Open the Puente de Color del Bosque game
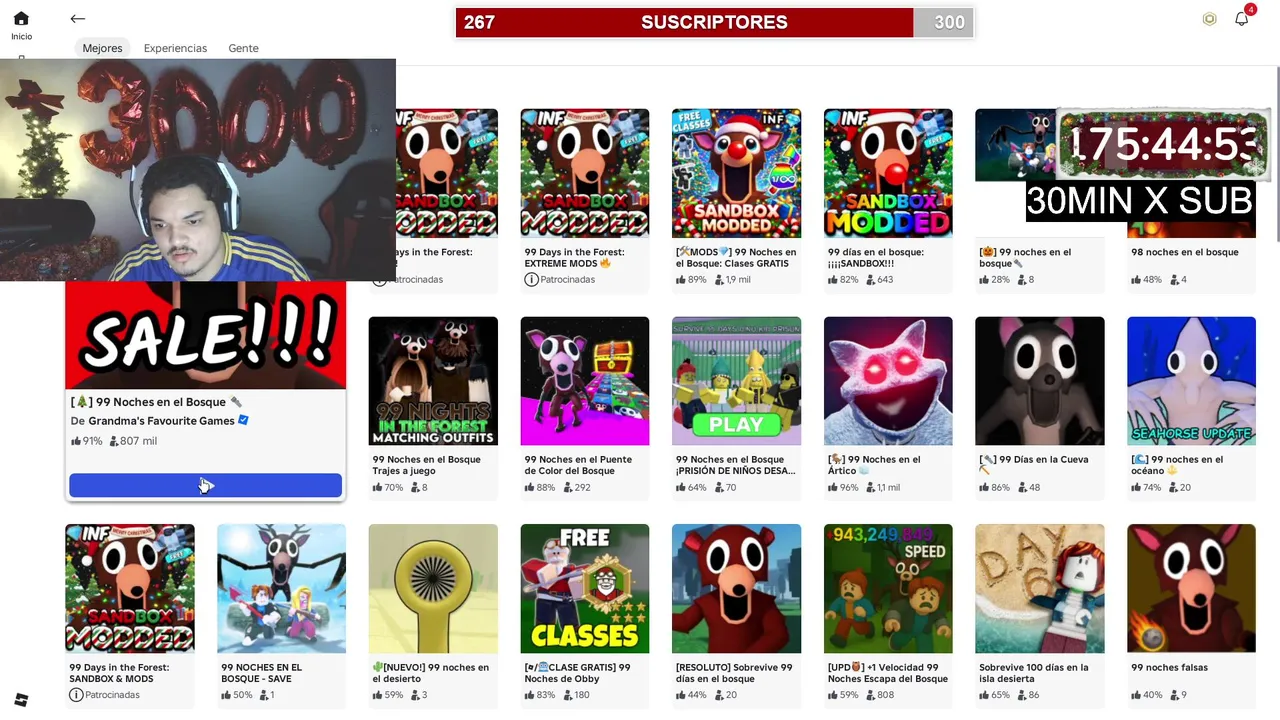The width and height of the screenshot is (1280, 720). pos(585,381)
